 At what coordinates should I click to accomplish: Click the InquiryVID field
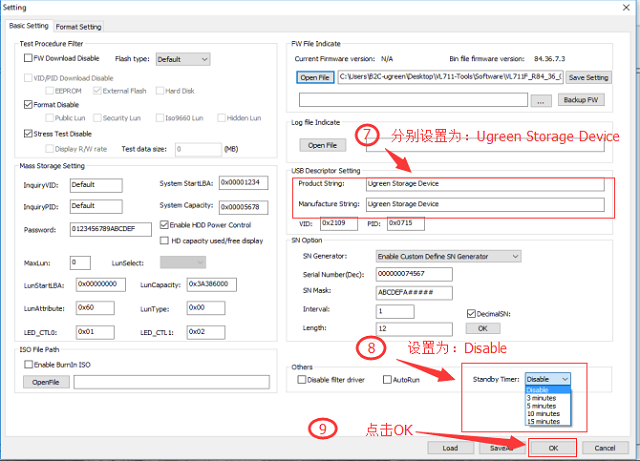[x=96, y=185]
